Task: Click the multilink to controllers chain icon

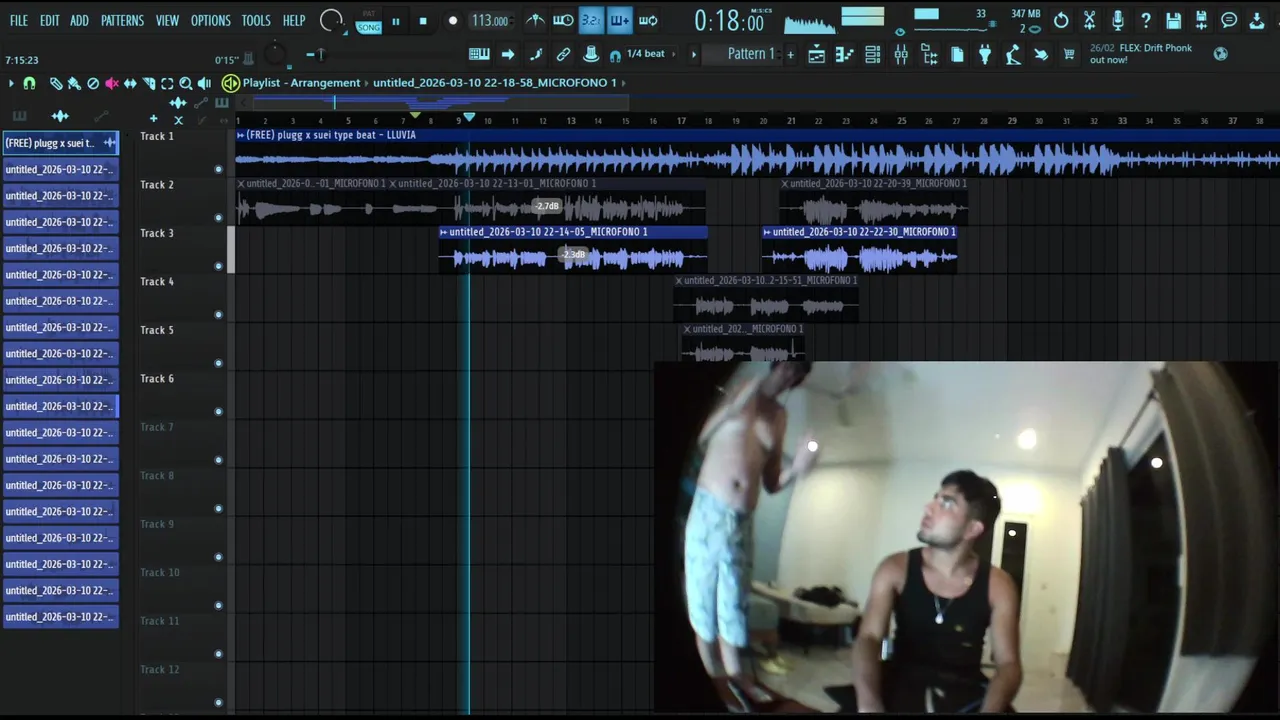Action: (563, 54)
